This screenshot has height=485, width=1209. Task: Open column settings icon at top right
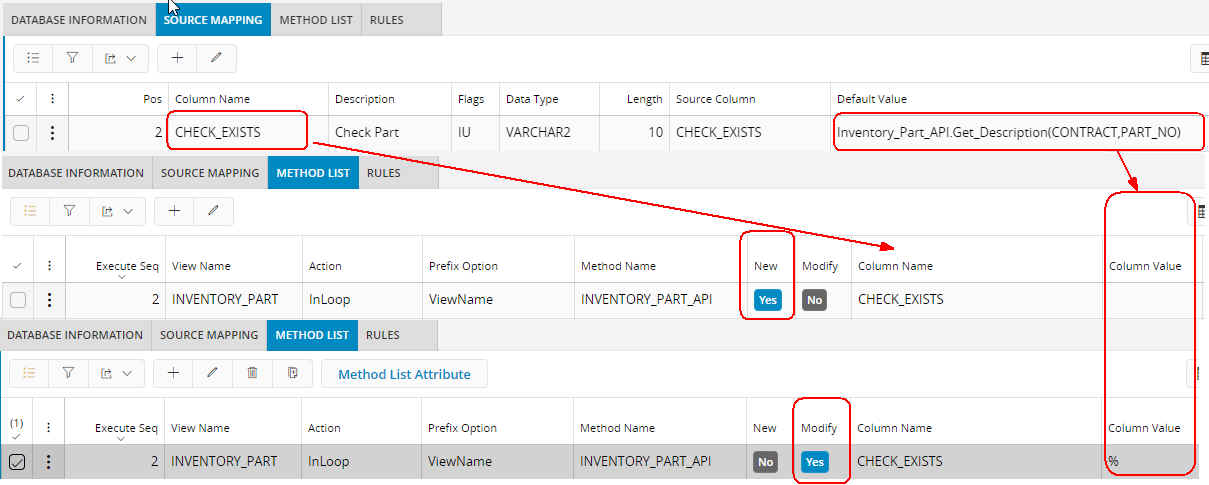pyautogui.click(x=1202, y=59)
